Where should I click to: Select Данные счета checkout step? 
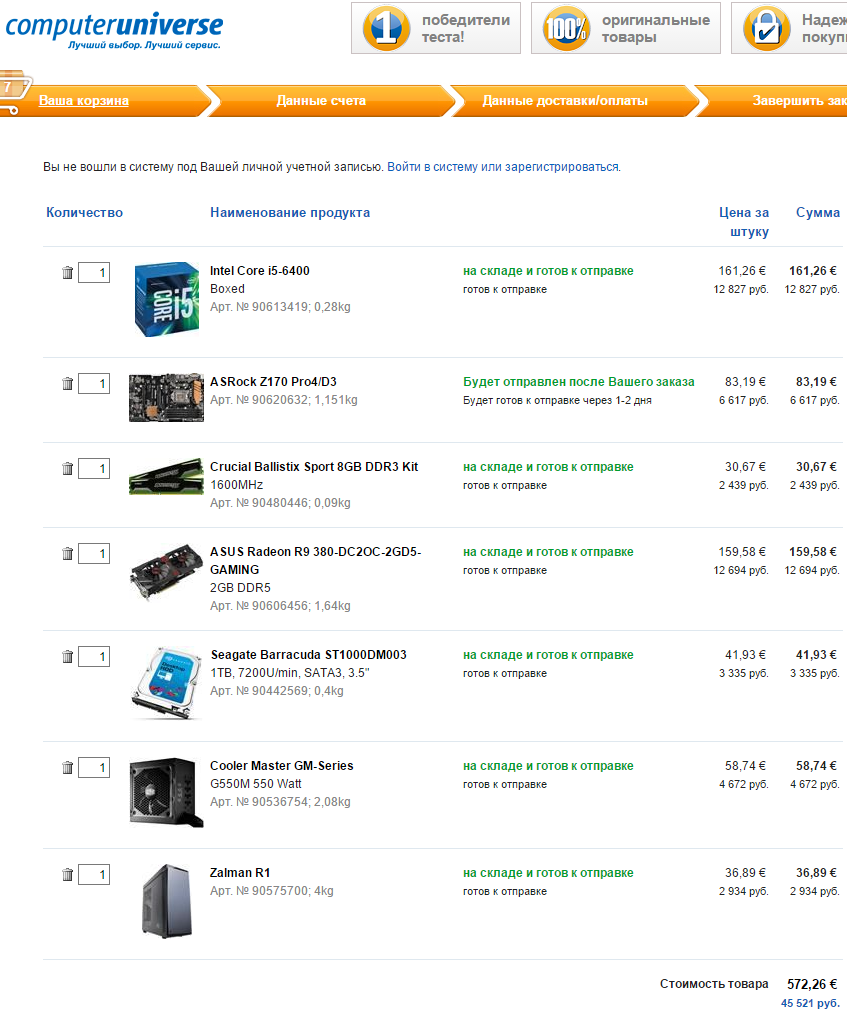(x=321, y=101)
